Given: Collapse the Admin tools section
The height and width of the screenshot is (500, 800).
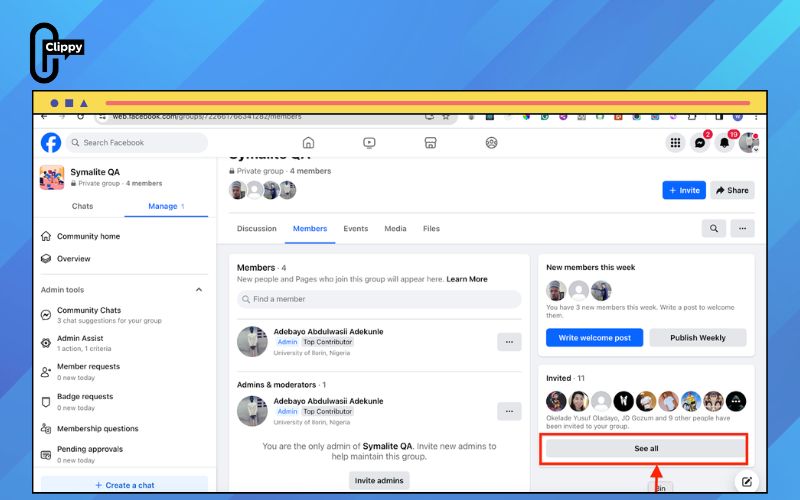Looking at the screenshot, I should point(199,290).
